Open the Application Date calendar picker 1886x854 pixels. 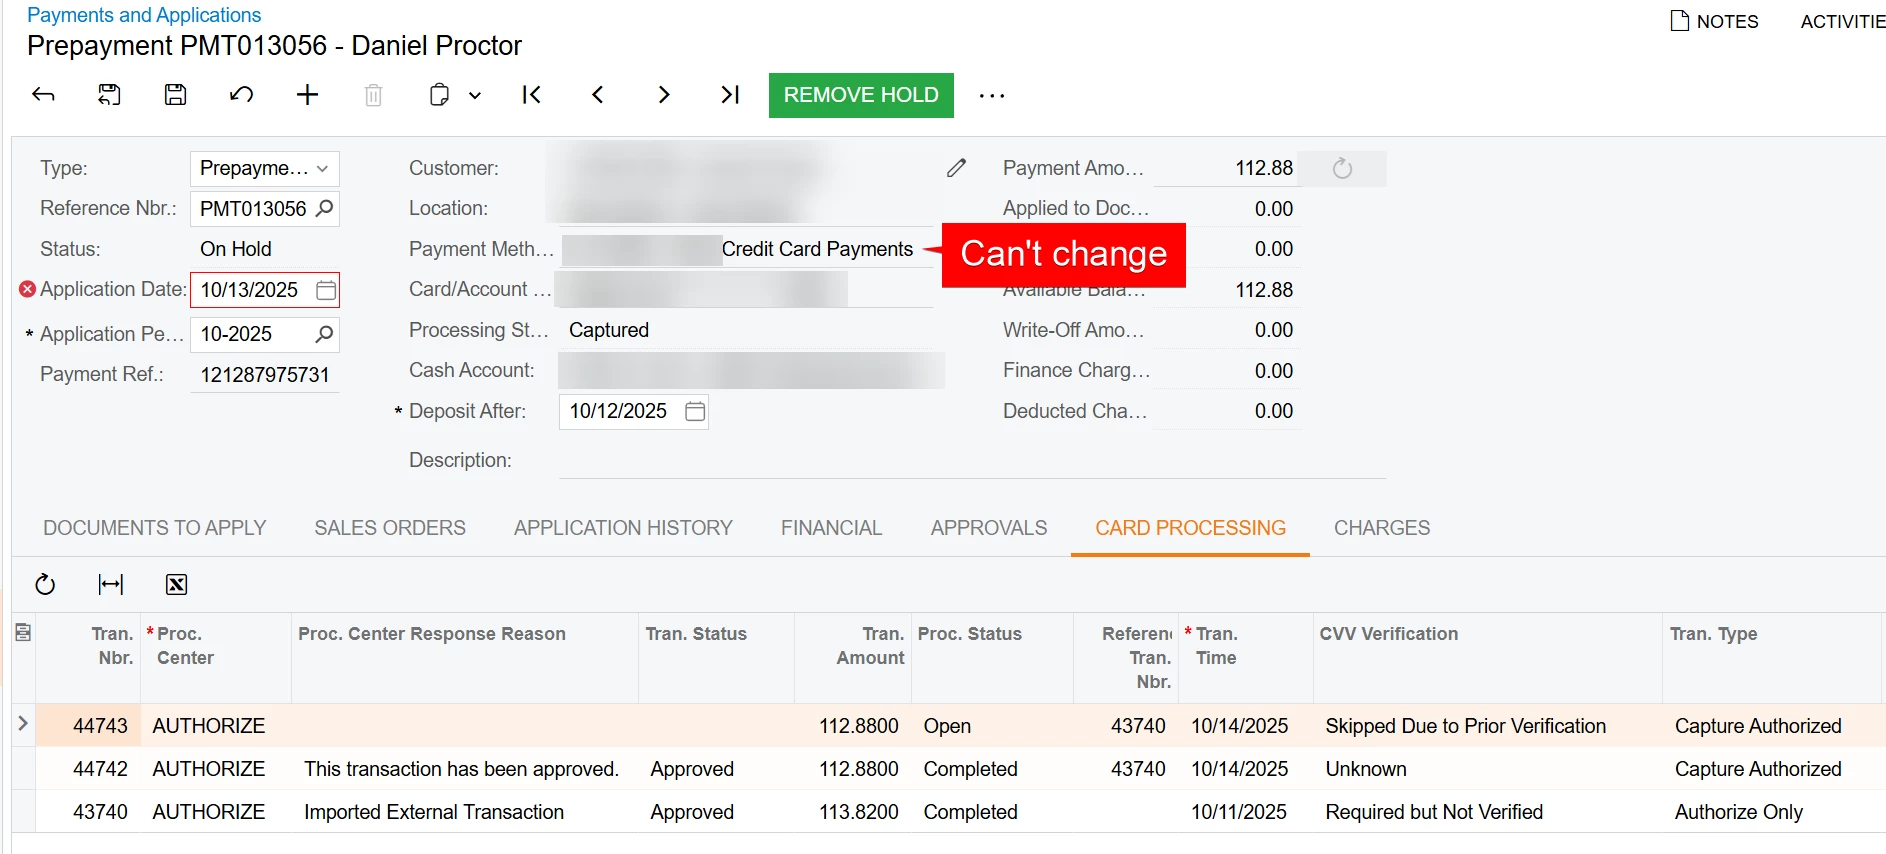(x=326, y=290)
